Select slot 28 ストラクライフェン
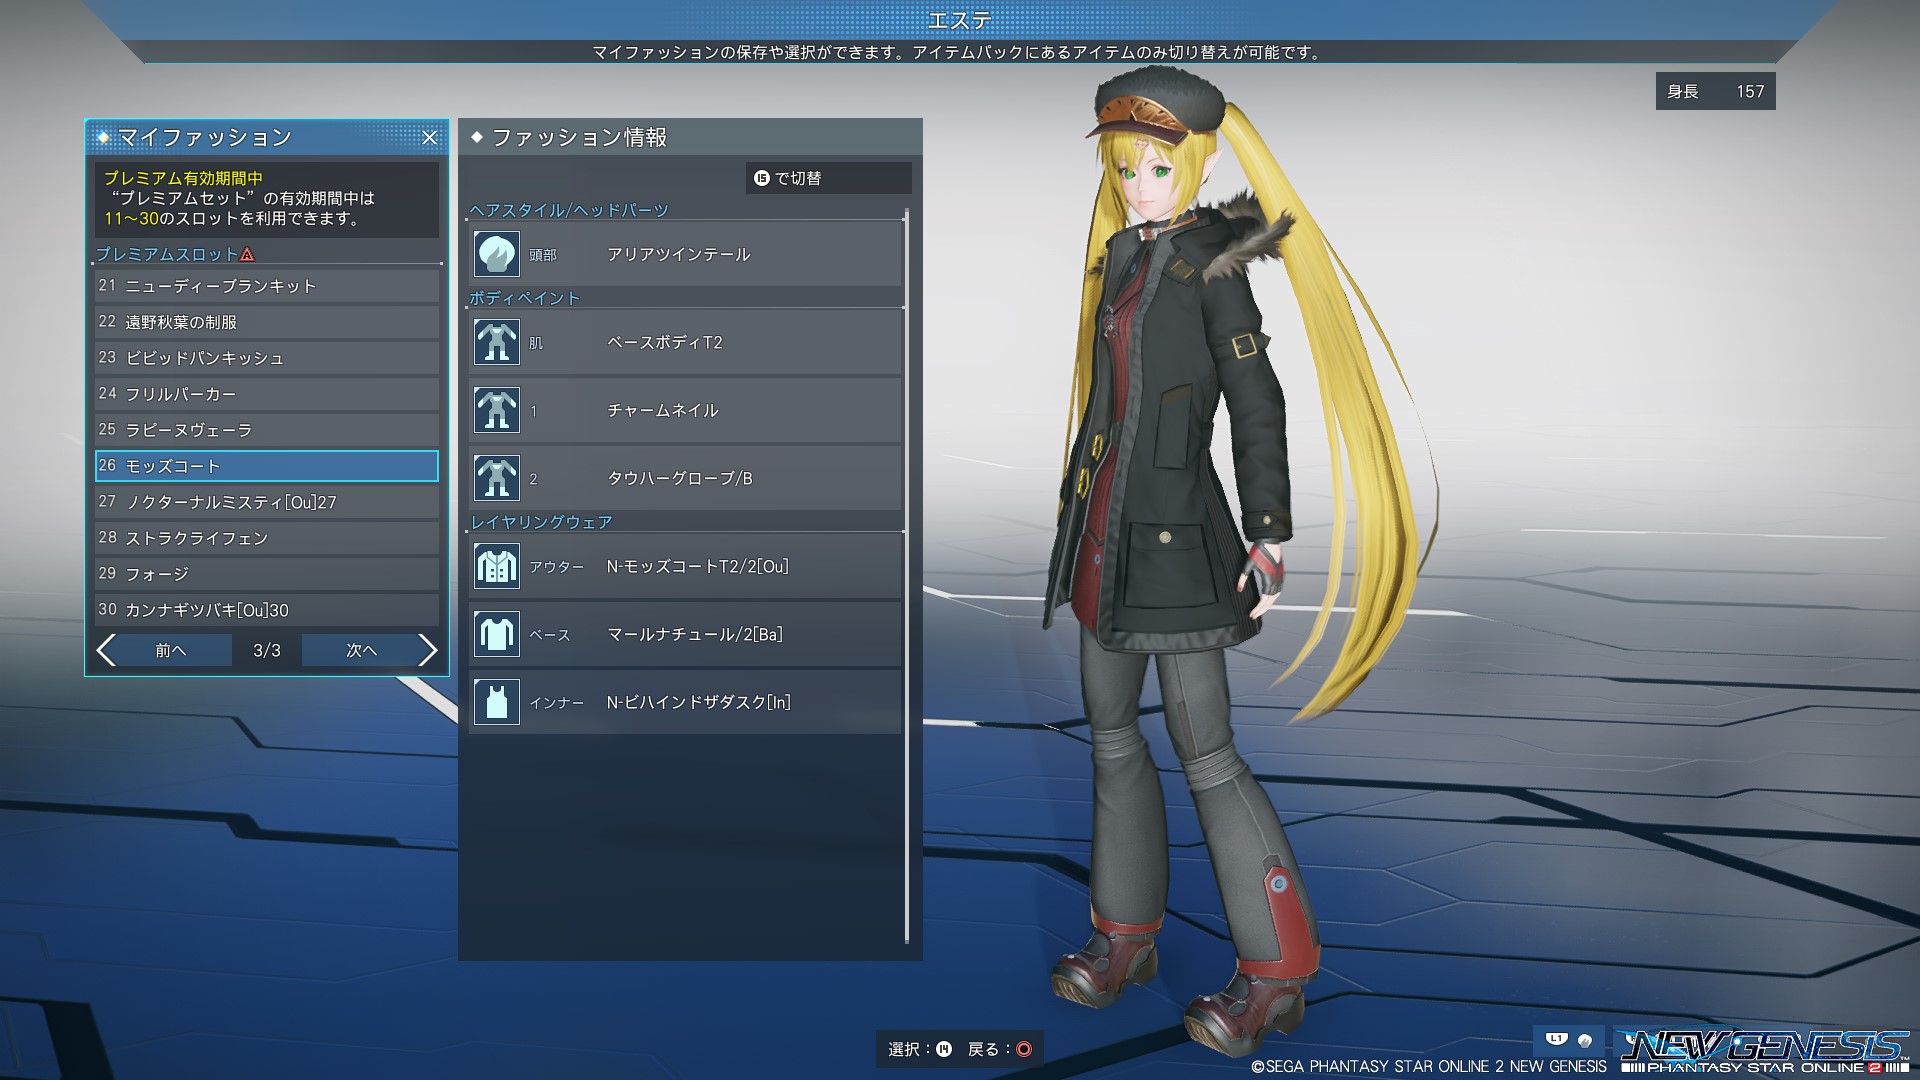1920x1080 pixels. click(x=267, y=538)
